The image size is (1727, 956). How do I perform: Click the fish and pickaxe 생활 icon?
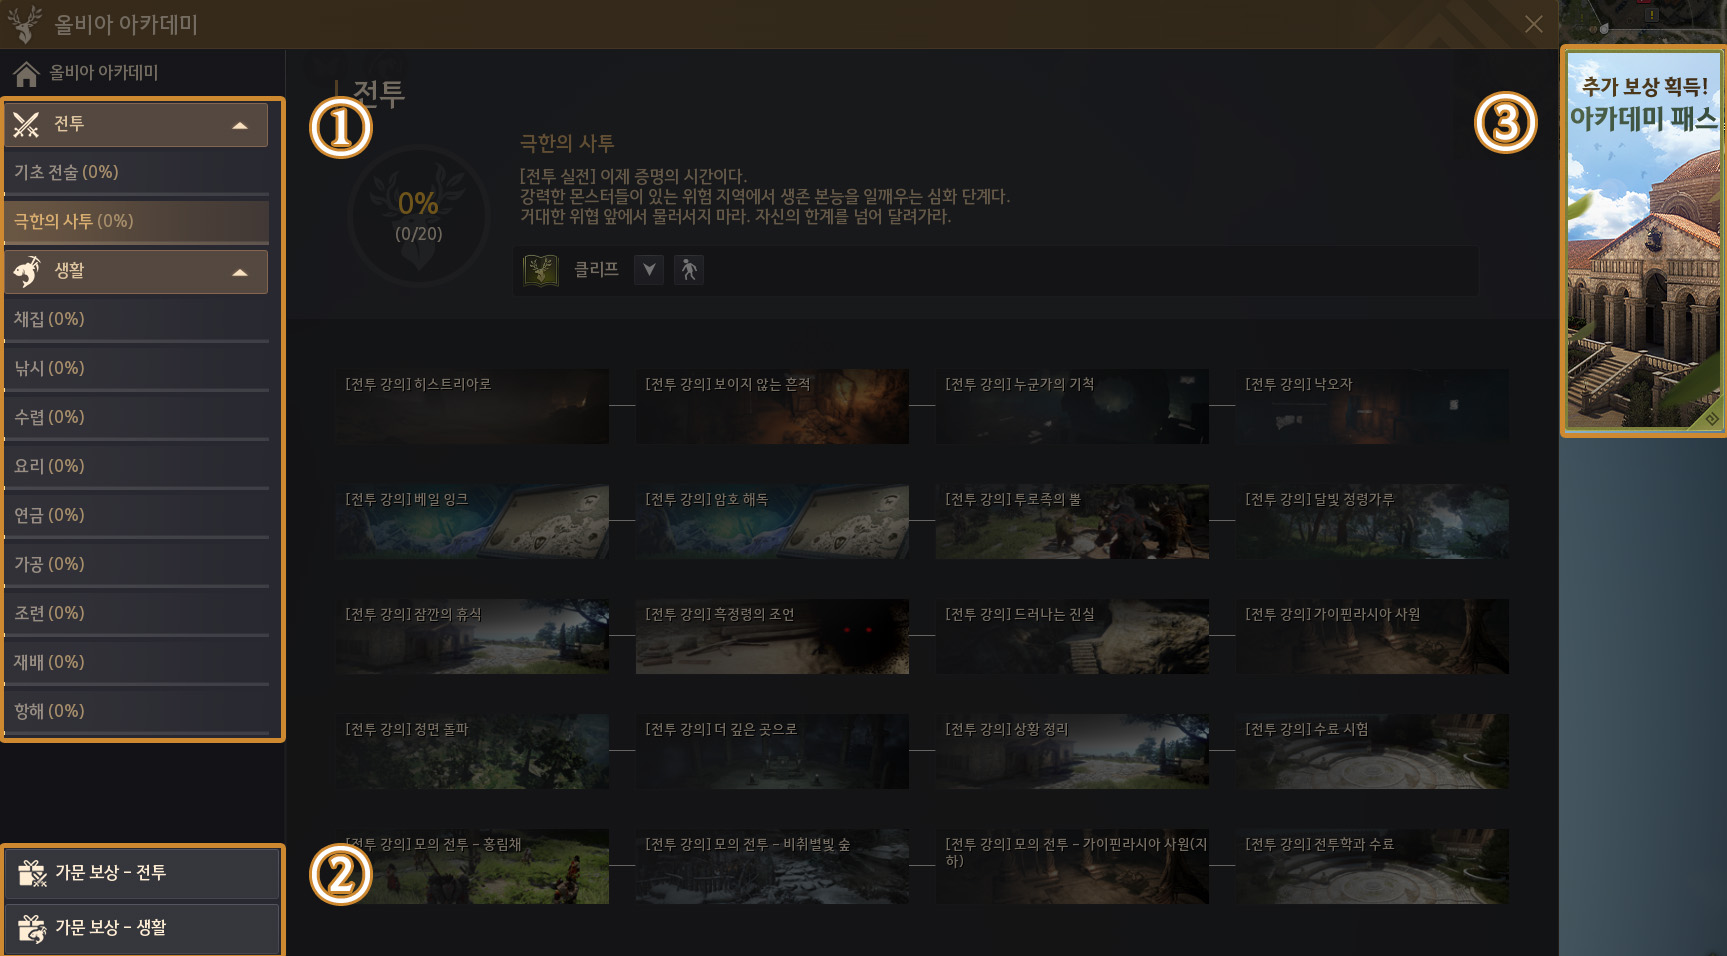[x=27, y=271]
